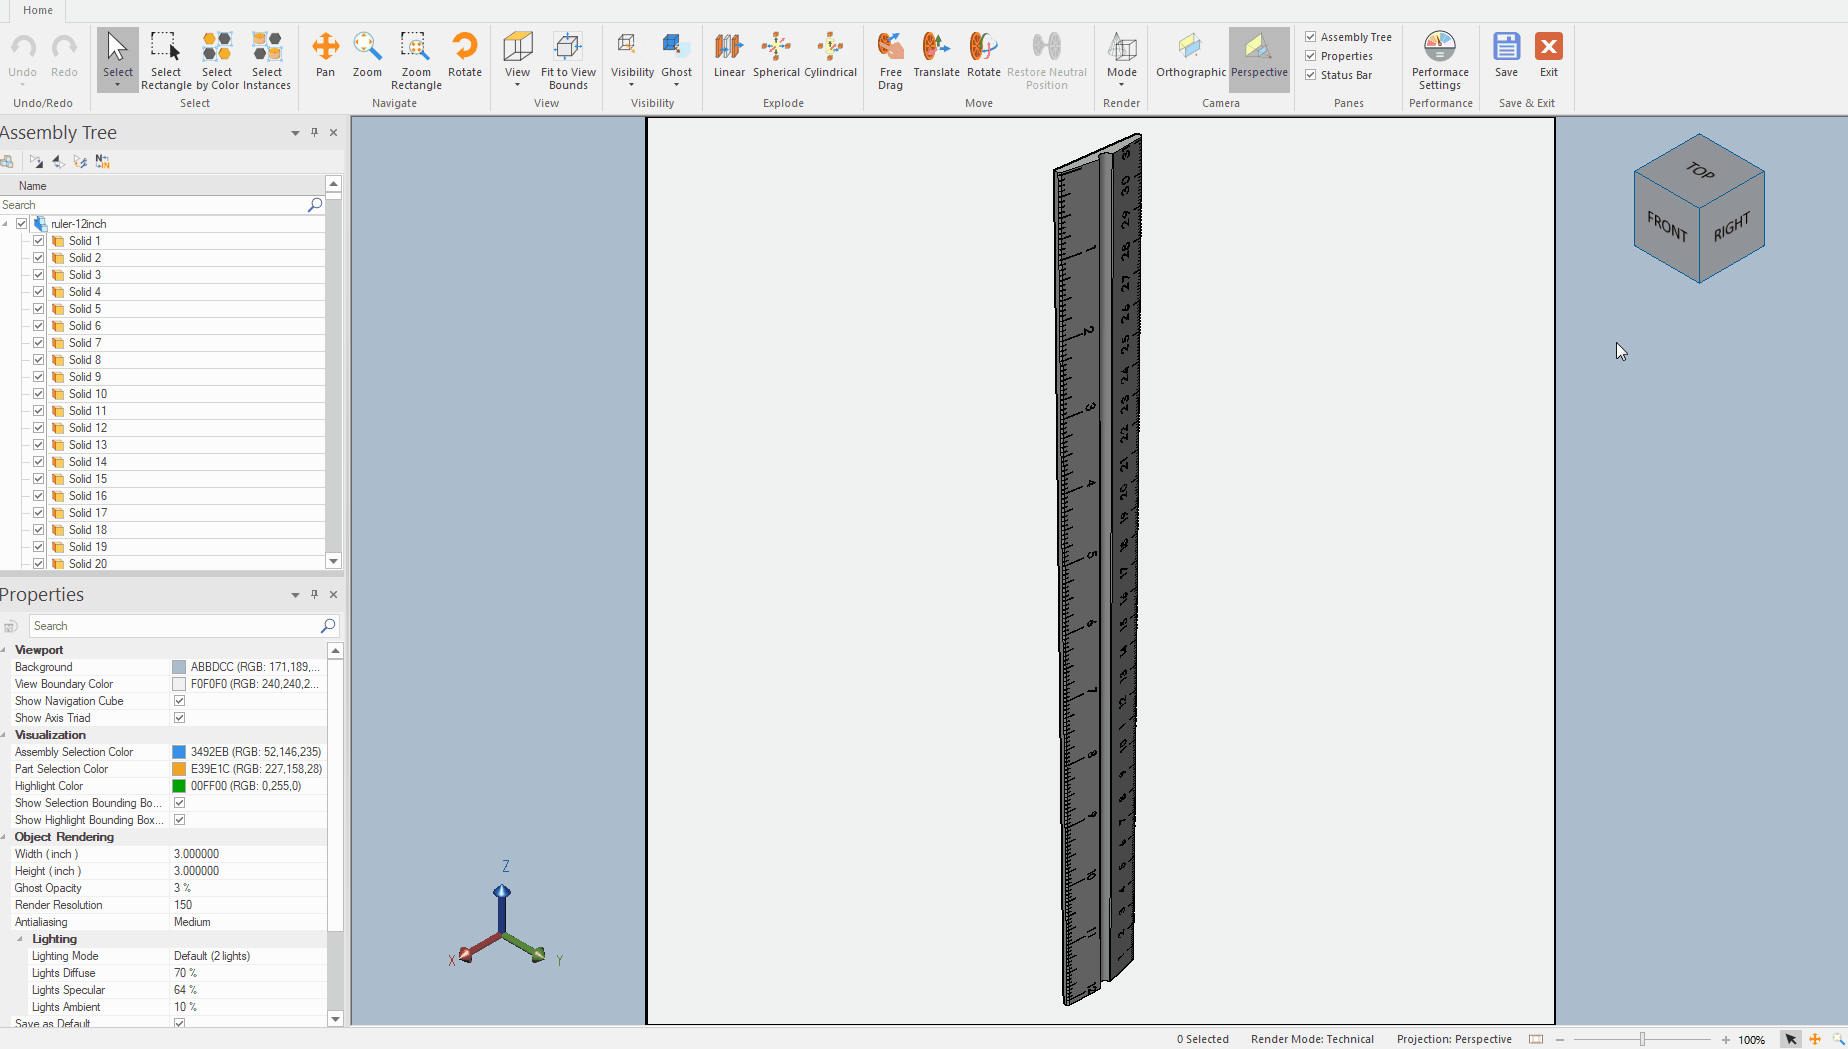Select Solid 8 in the assembly tree
Viewport: 1848px width, 1049px height.
[85, 360]
